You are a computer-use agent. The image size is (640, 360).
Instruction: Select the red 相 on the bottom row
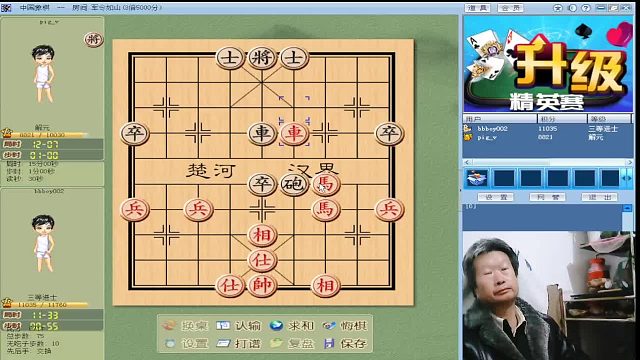(326, 285)
